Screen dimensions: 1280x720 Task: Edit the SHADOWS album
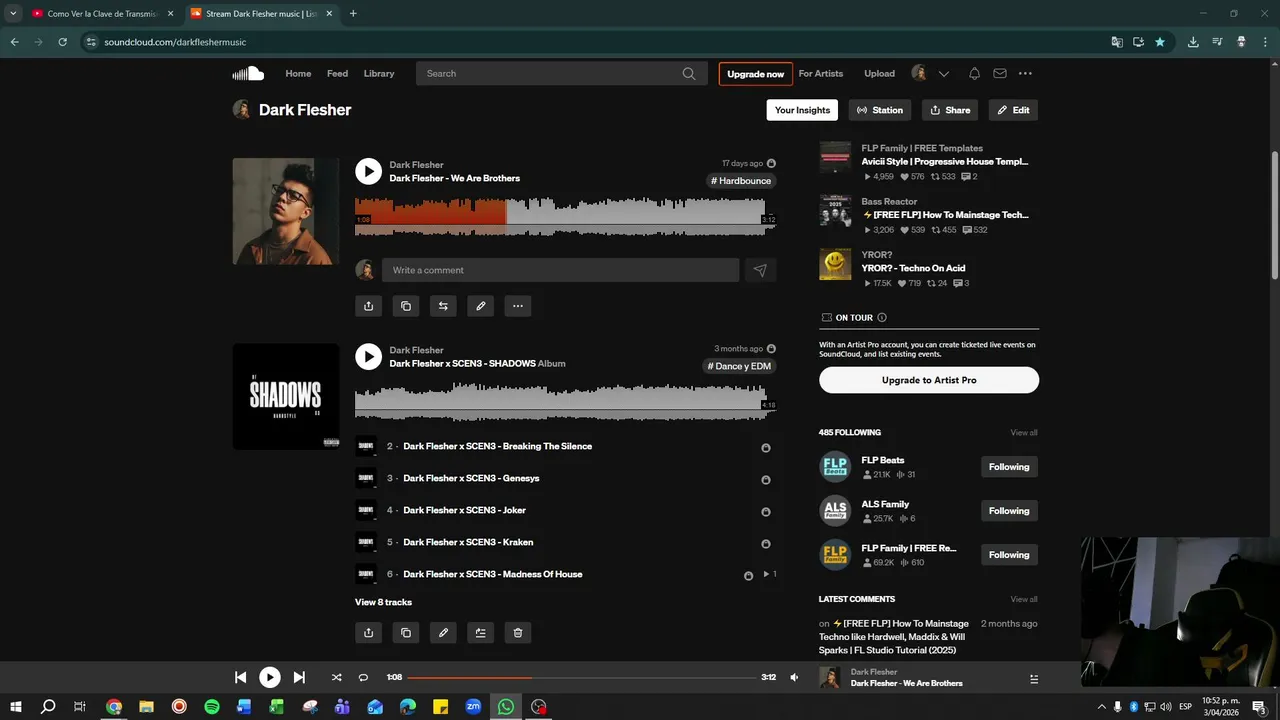[x=443, y=632]
